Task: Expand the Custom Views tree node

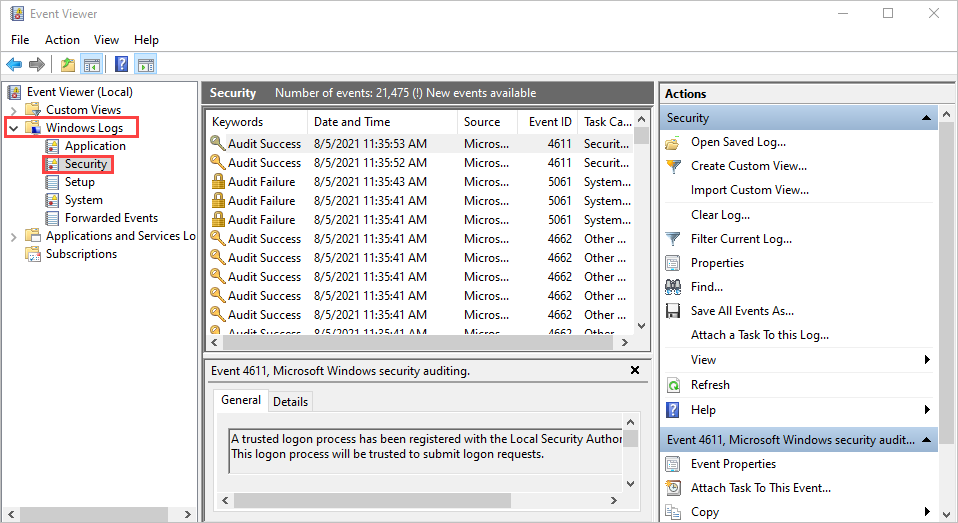Action: pyautogui.click(x=13, y=111)
